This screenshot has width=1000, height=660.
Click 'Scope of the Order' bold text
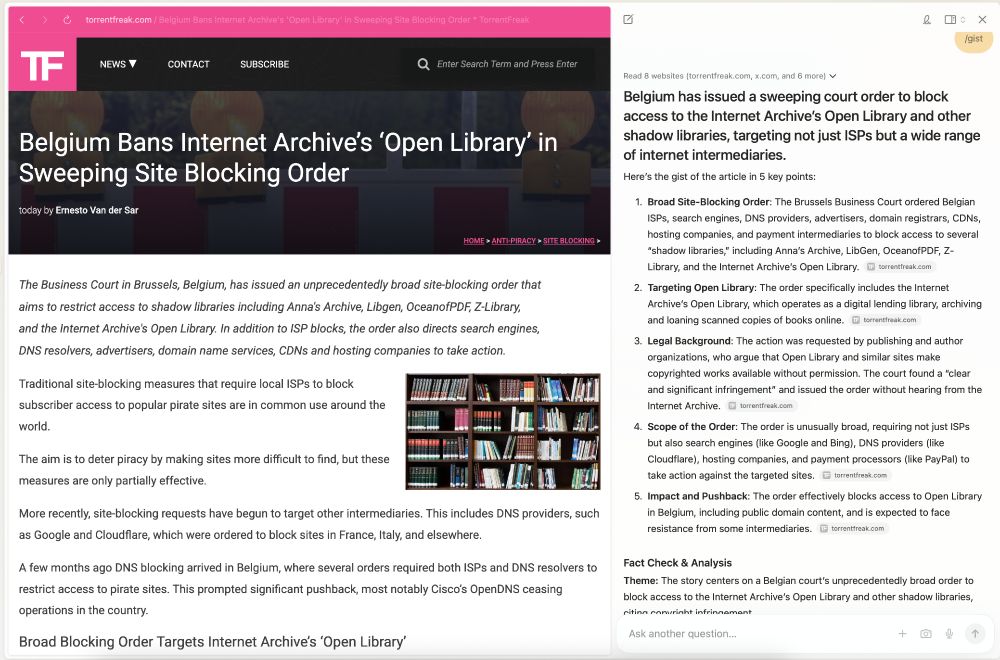coord(691,427)
